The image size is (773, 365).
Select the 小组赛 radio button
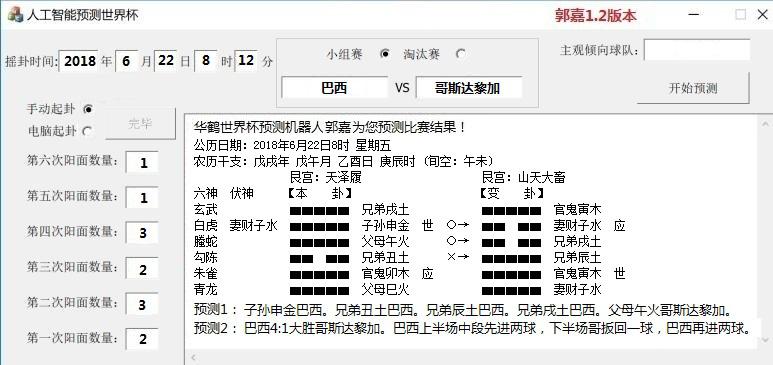(x=386, y=54)
